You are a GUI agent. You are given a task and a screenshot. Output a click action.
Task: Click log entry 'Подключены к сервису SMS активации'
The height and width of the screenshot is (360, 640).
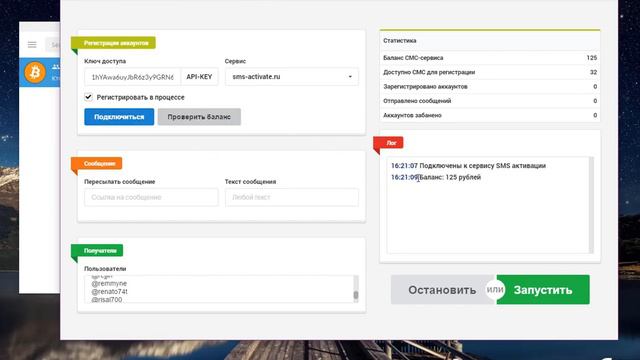click(x=482, y=166)
